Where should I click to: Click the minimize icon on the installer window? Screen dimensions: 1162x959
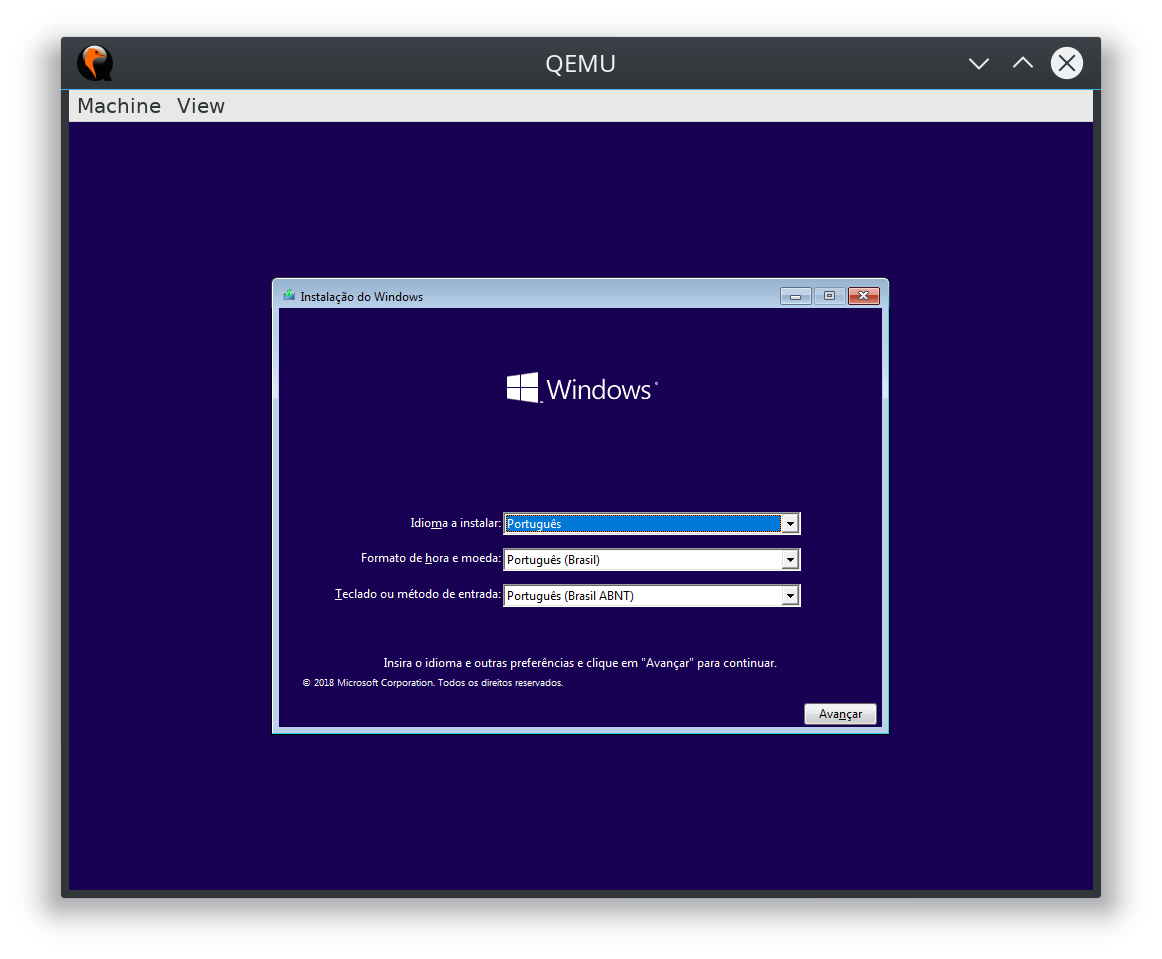click(795, 296)
